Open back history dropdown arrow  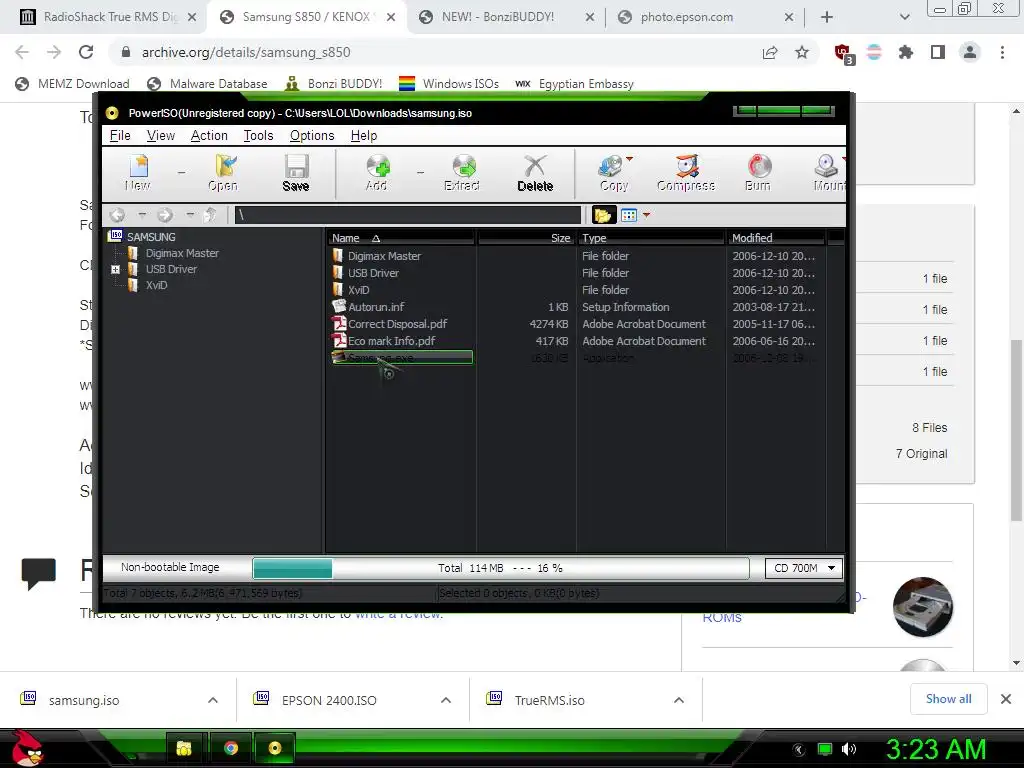[142, 215]
